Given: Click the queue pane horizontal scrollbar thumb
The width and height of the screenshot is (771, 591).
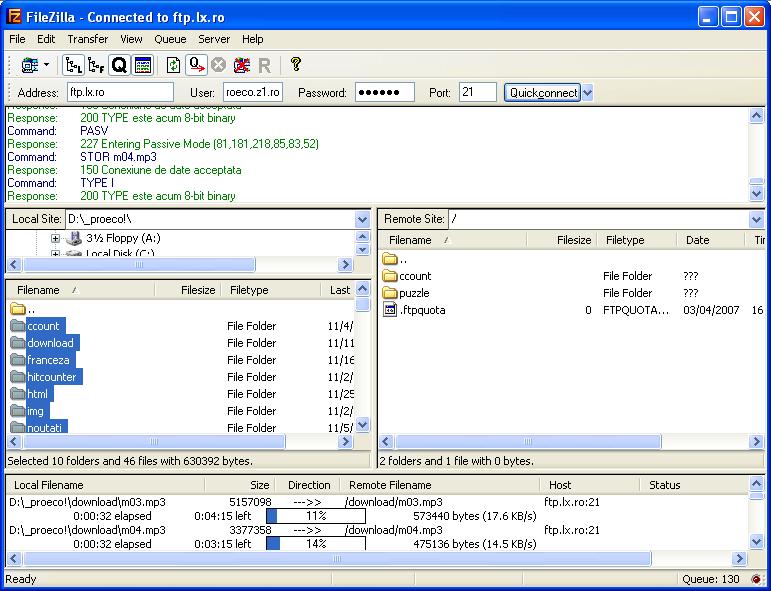Looking at the screenshot, I should click(x=337, y=559).
